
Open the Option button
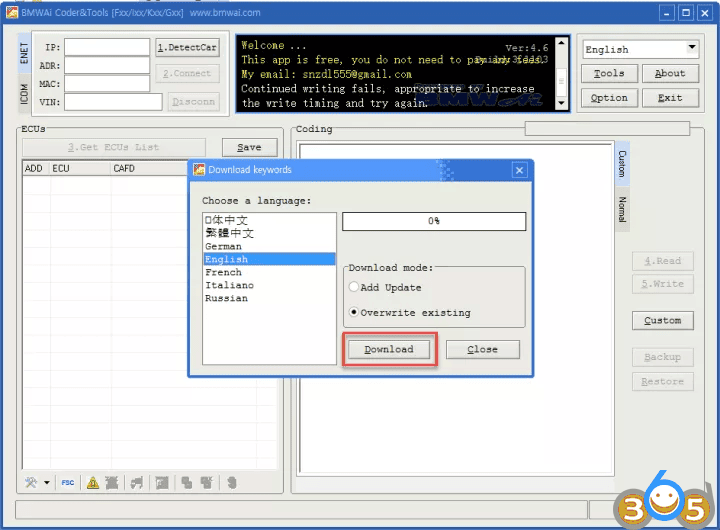(x=609, y=98)
